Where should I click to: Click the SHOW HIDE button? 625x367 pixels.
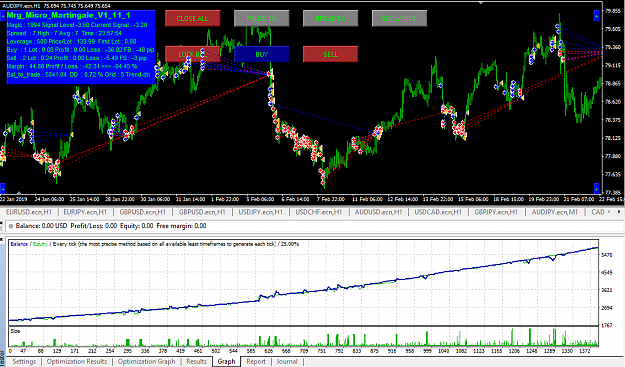pyautogui.click(x=399, y=18)
